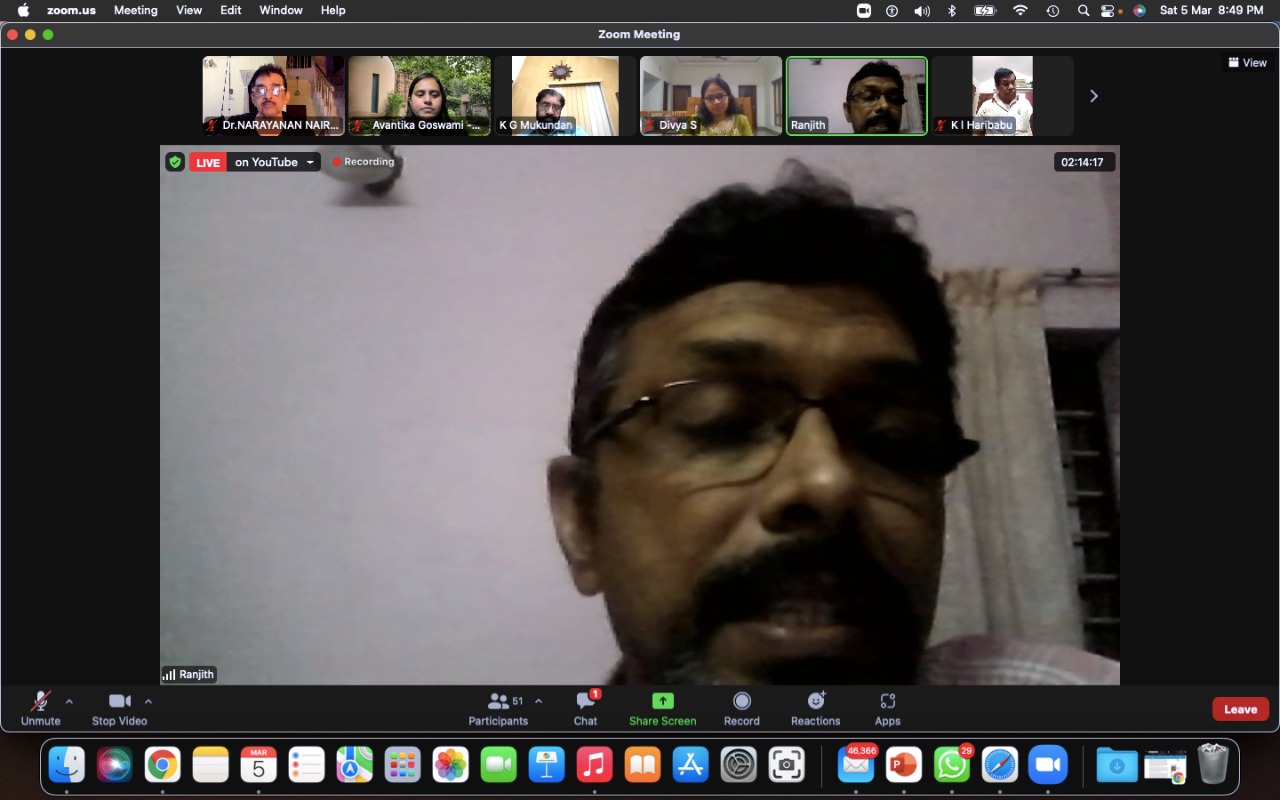The image size is (1280, 800).
Task: Open Mail from the Dock
Action: tap(856, 765)
